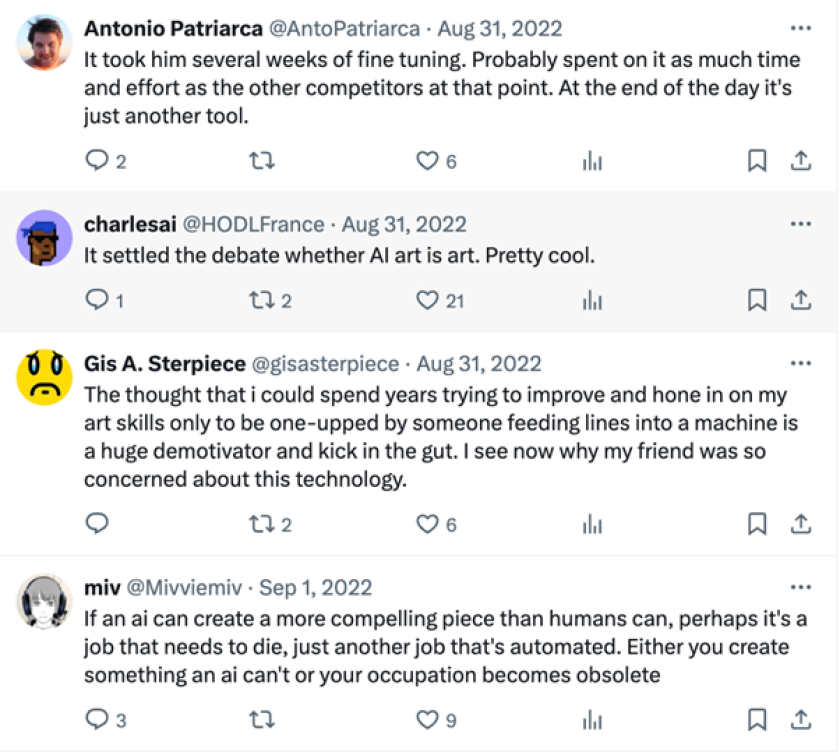Retweet Antonio Patriarca's tweet
The height and width of the screenshot is (752, 840).
pyautogui.click(x=262, y=158)
